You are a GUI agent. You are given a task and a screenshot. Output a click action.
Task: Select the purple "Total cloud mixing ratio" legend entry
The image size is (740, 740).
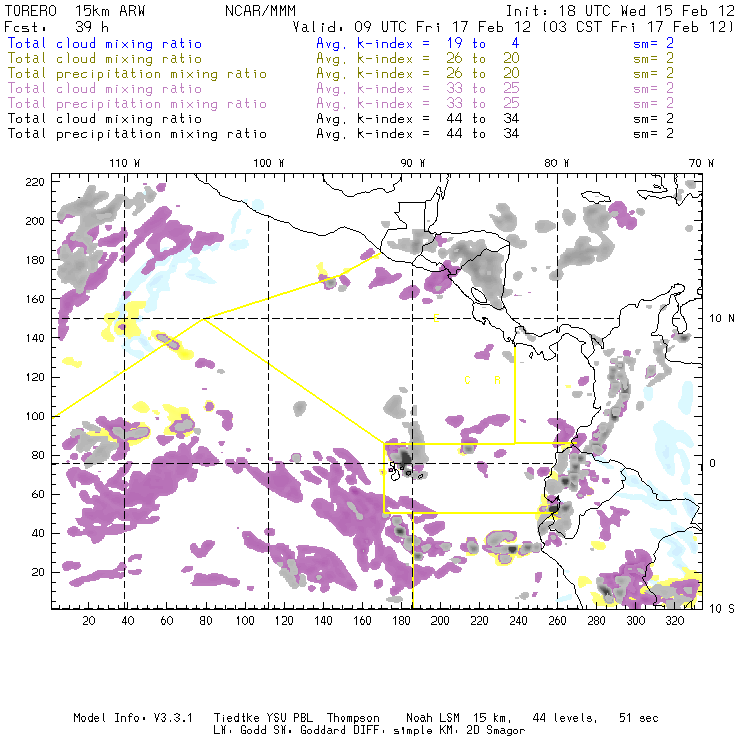coord(105,89)
